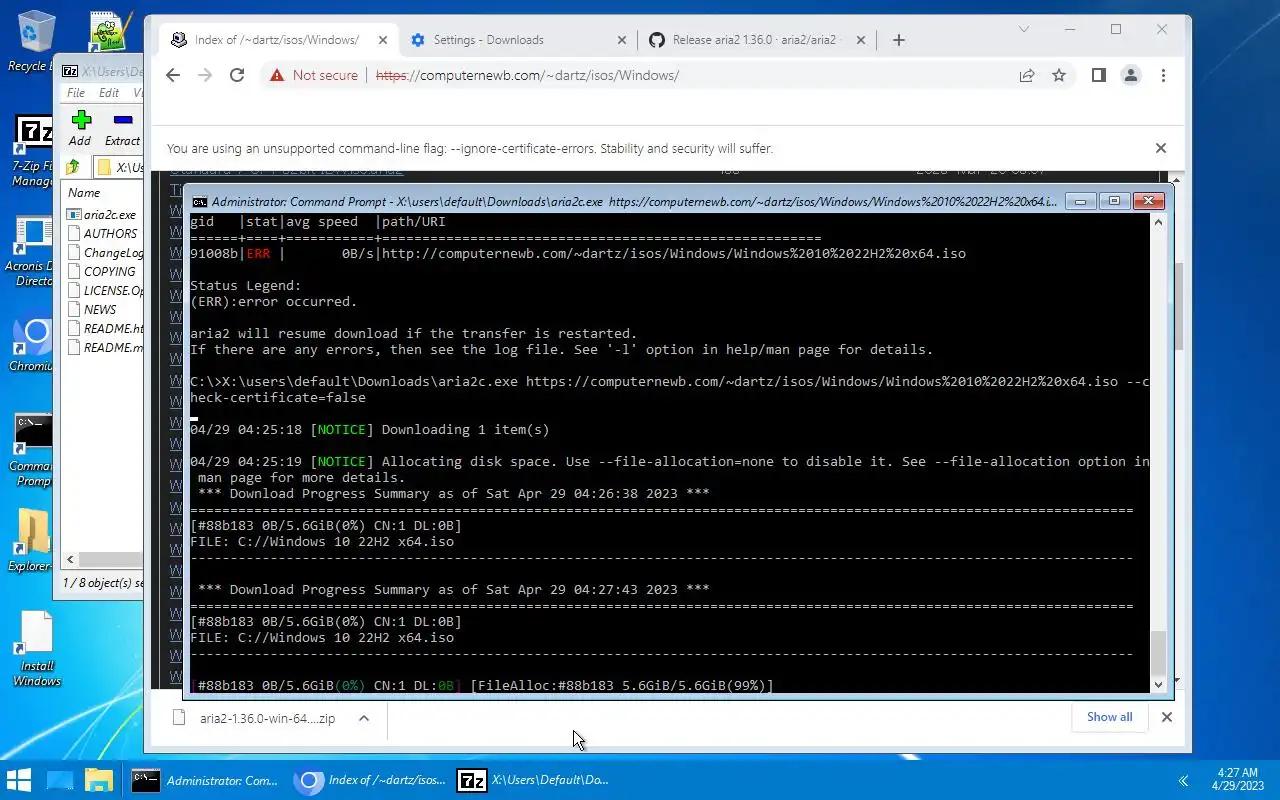Click the Command Prompt scrollbar down arrow

click(1159, 684)
